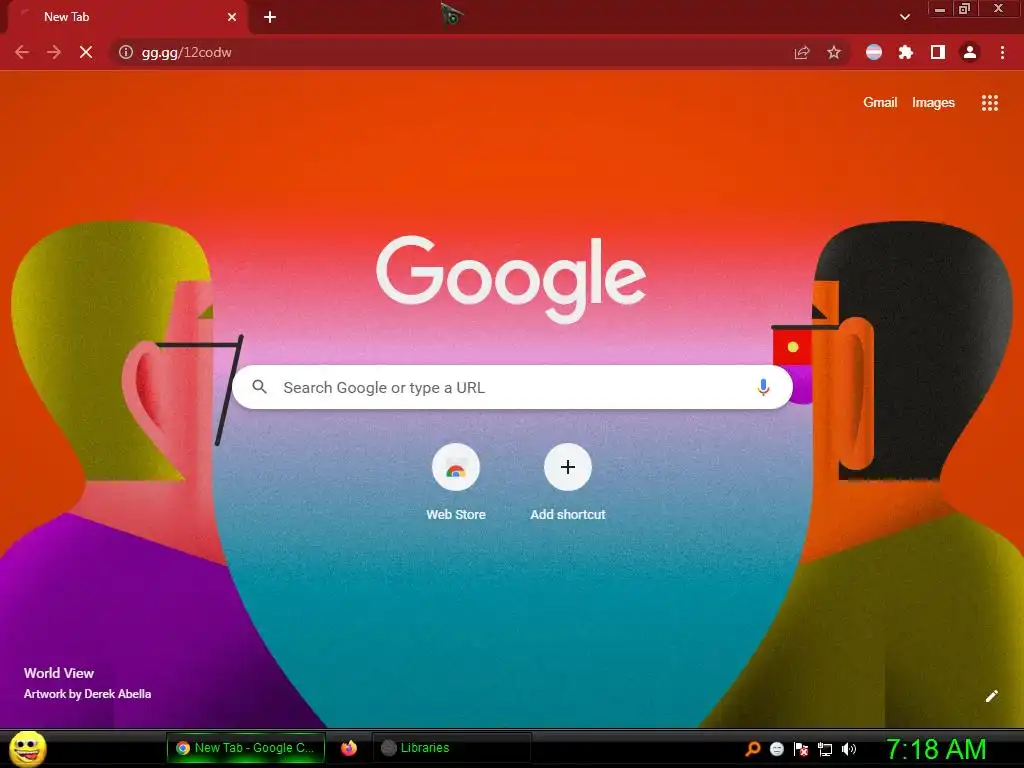The height and width of the screenshot is (768, 1024).
Task: Open Libraries taskbar window
Action: coord(451,748)
